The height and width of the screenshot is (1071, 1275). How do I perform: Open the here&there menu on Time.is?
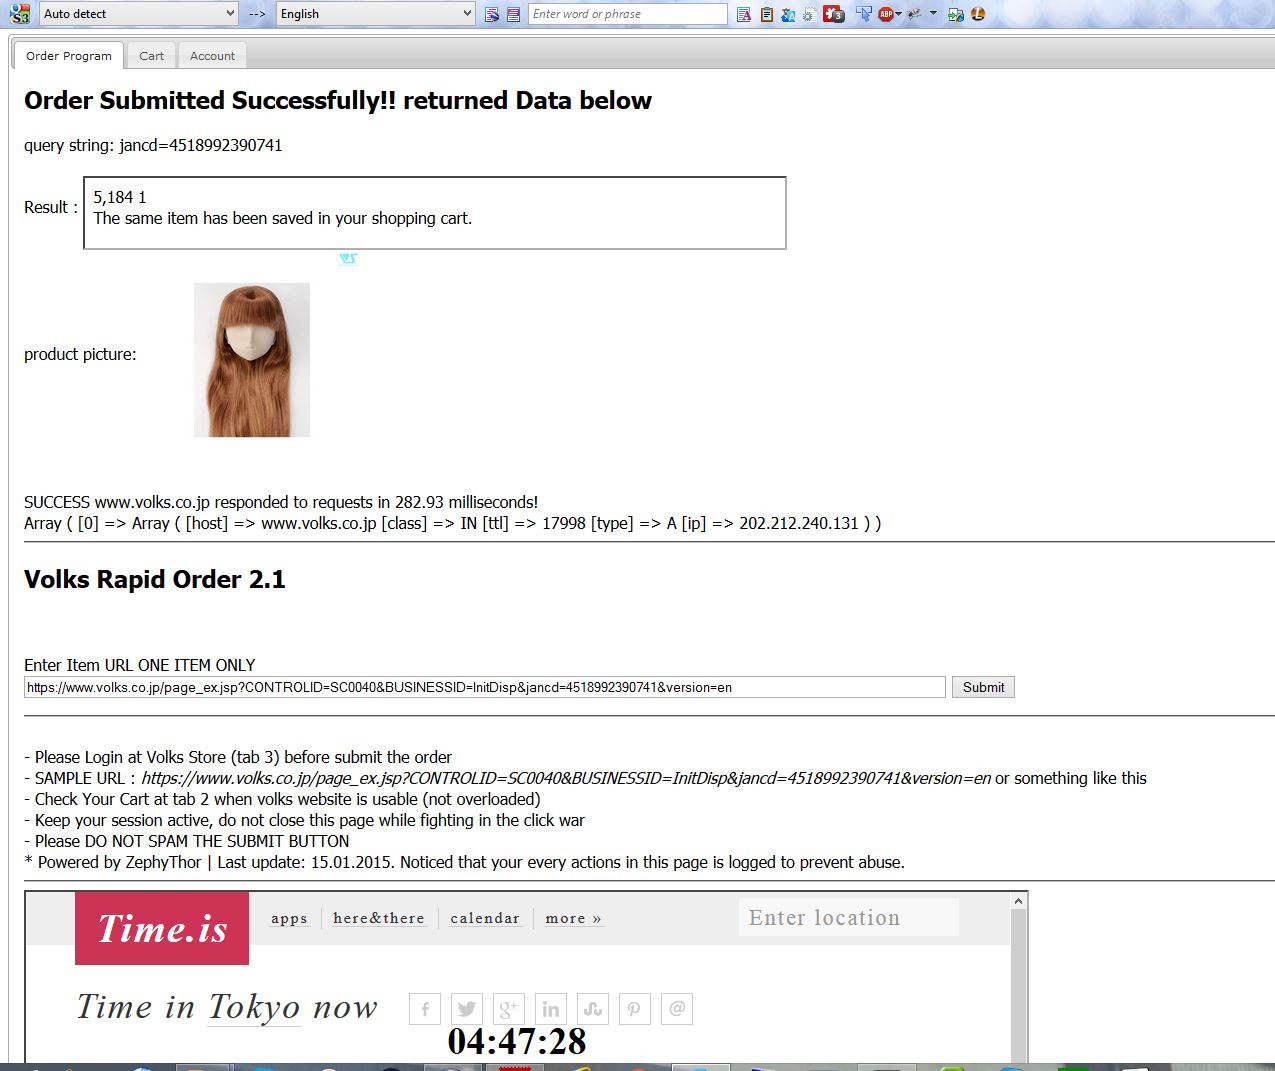coord(379,918)
